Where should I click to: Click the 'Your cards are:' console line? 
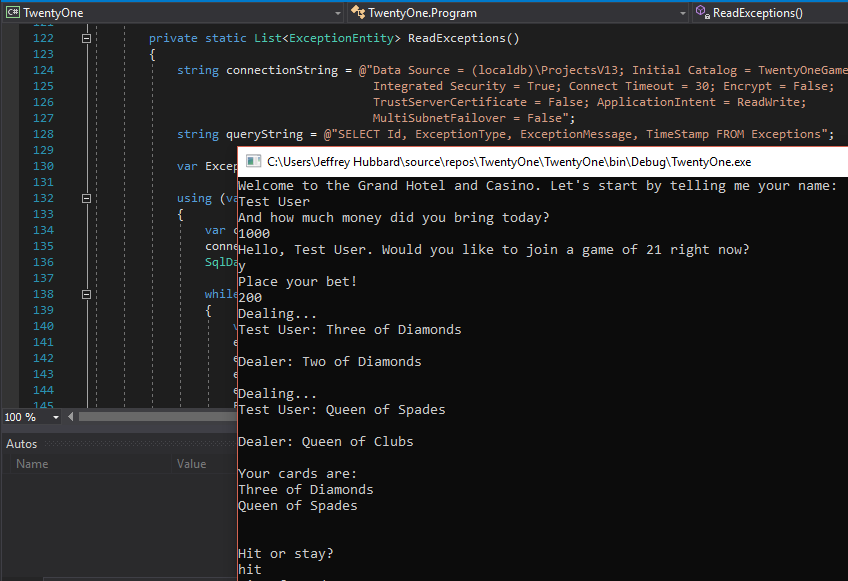297,474
